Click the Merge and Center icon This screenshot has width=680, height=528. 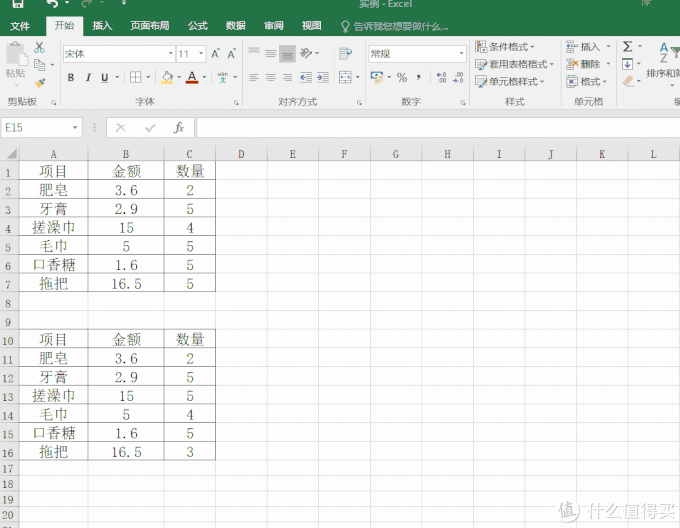tap(346, 77)
